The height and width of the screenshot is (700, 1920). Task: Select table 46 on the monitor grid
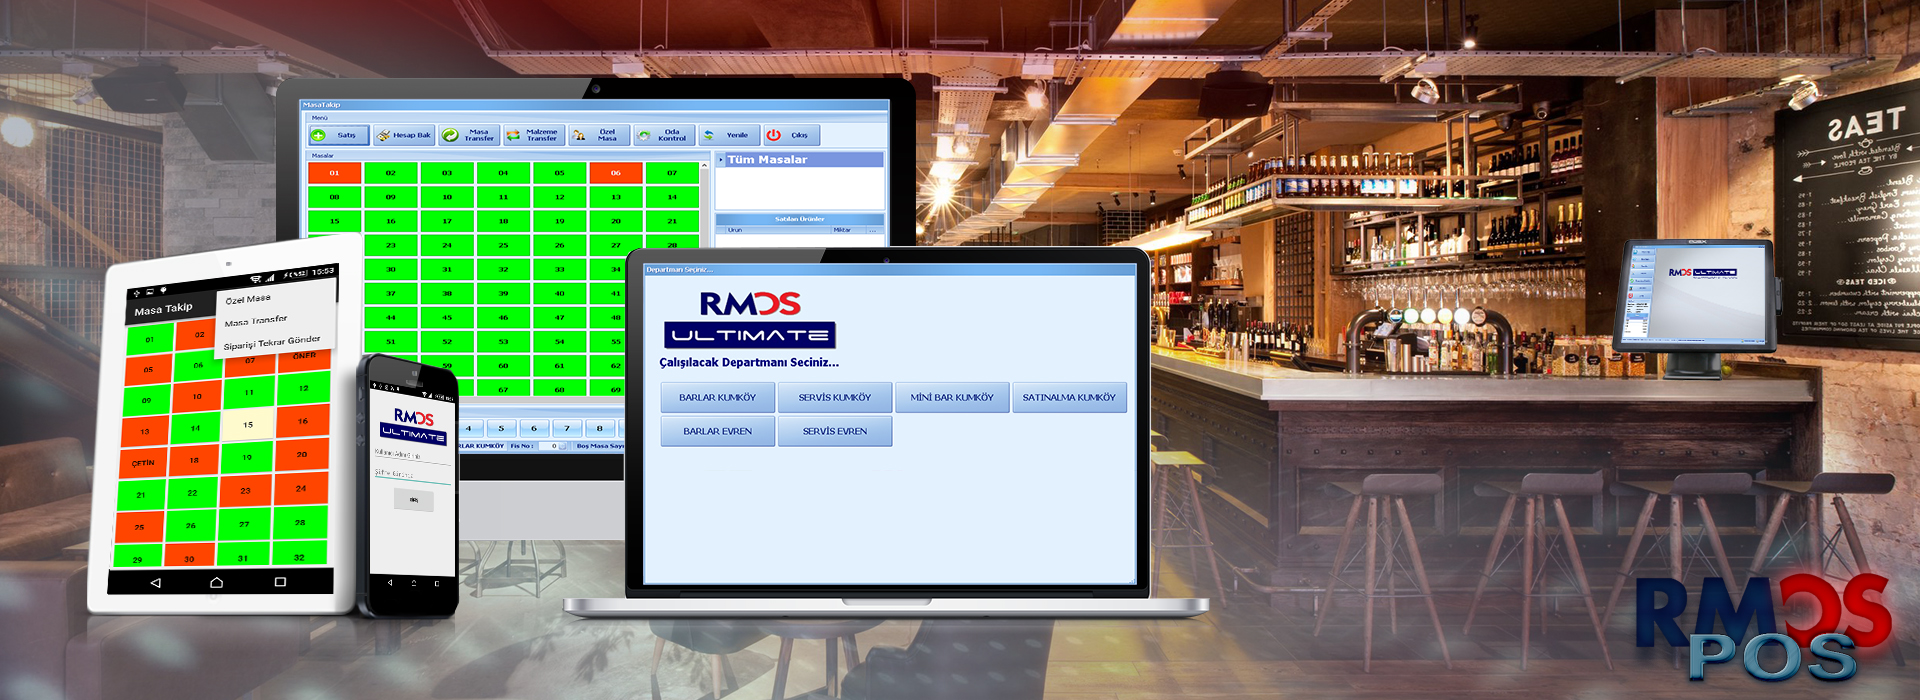pyautogui.click(x=503, y=317)
